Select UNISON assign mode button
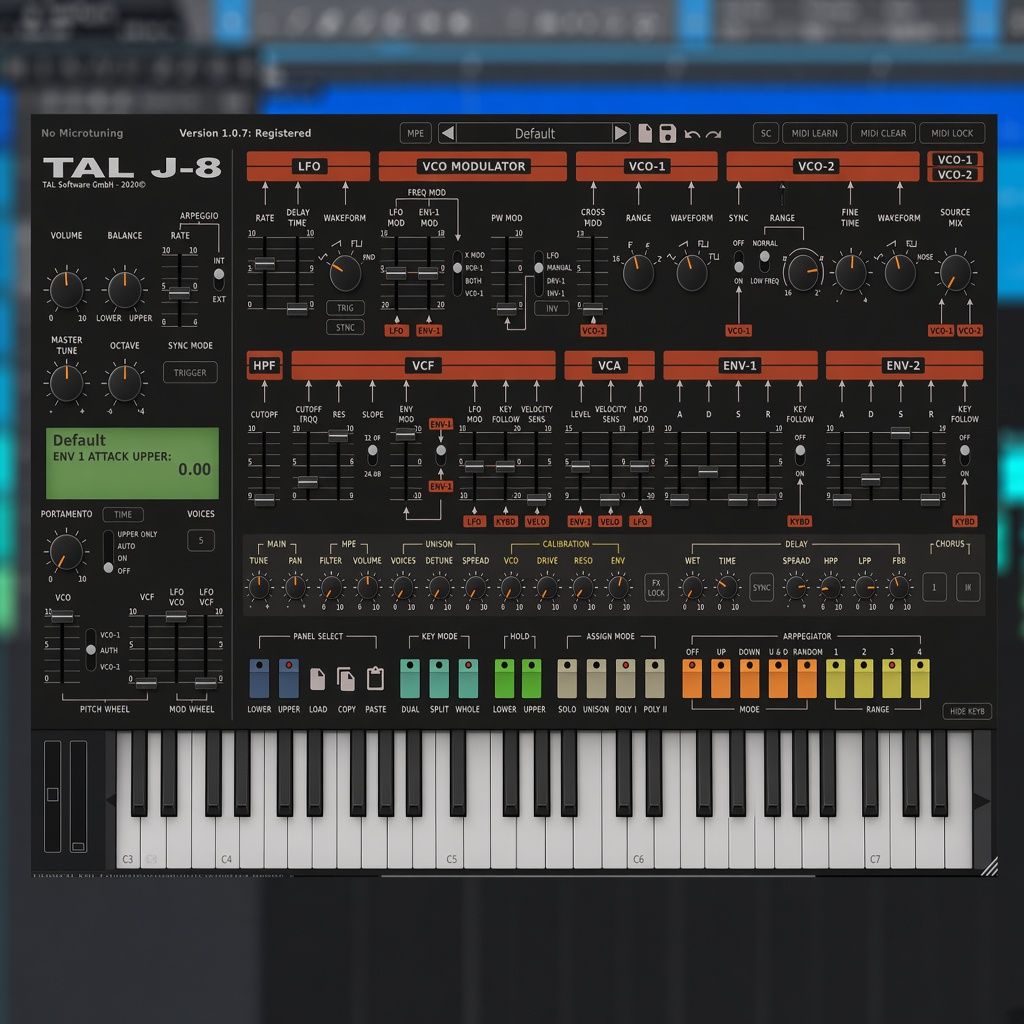Screen dimensions: 1024x1024 (x=596, y=679)
